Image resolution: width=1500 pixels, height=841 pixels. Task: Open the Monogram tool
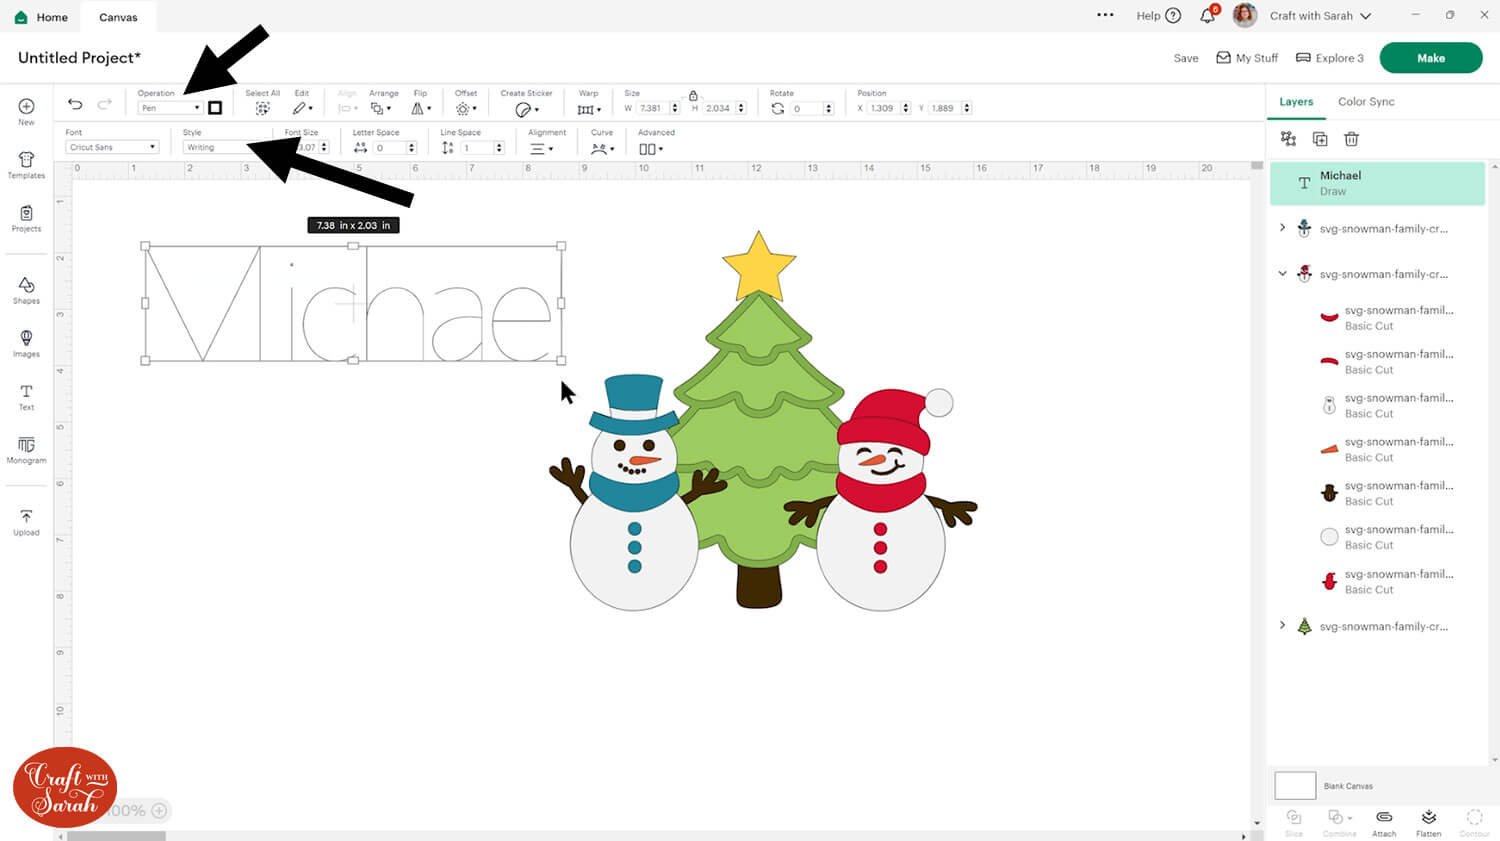pos(26,449)
